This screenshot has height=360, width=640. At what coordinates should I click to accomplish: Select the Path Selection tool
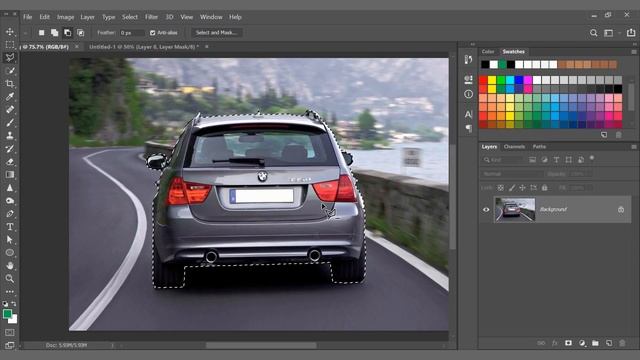pyautogui.click(x=10, y=240)
